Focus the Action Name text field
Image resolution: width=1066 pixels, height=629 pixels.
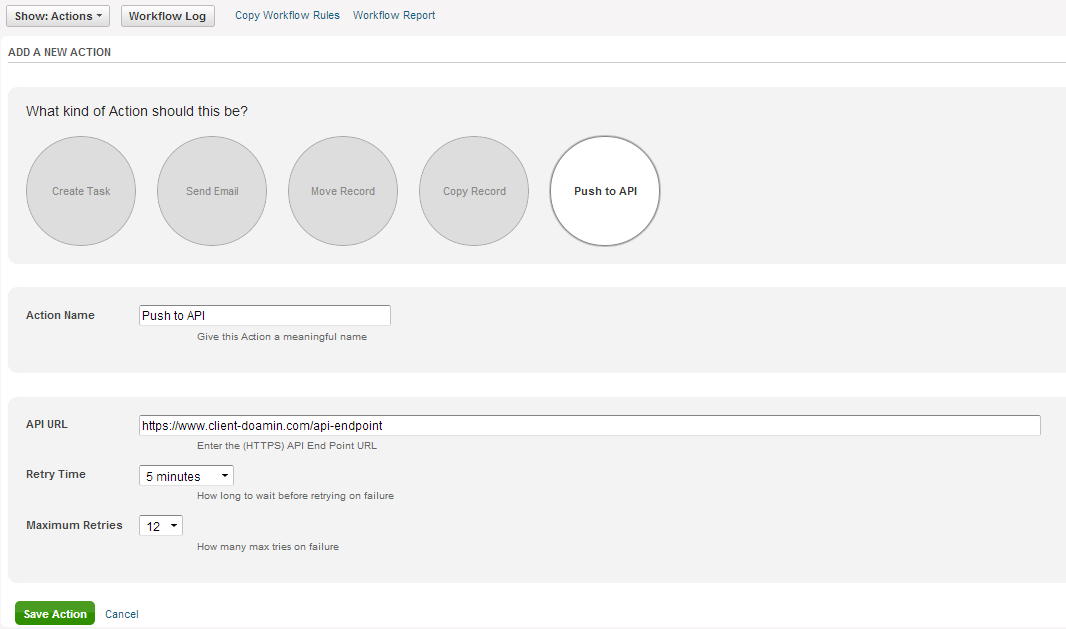click(x=264, y=316)
